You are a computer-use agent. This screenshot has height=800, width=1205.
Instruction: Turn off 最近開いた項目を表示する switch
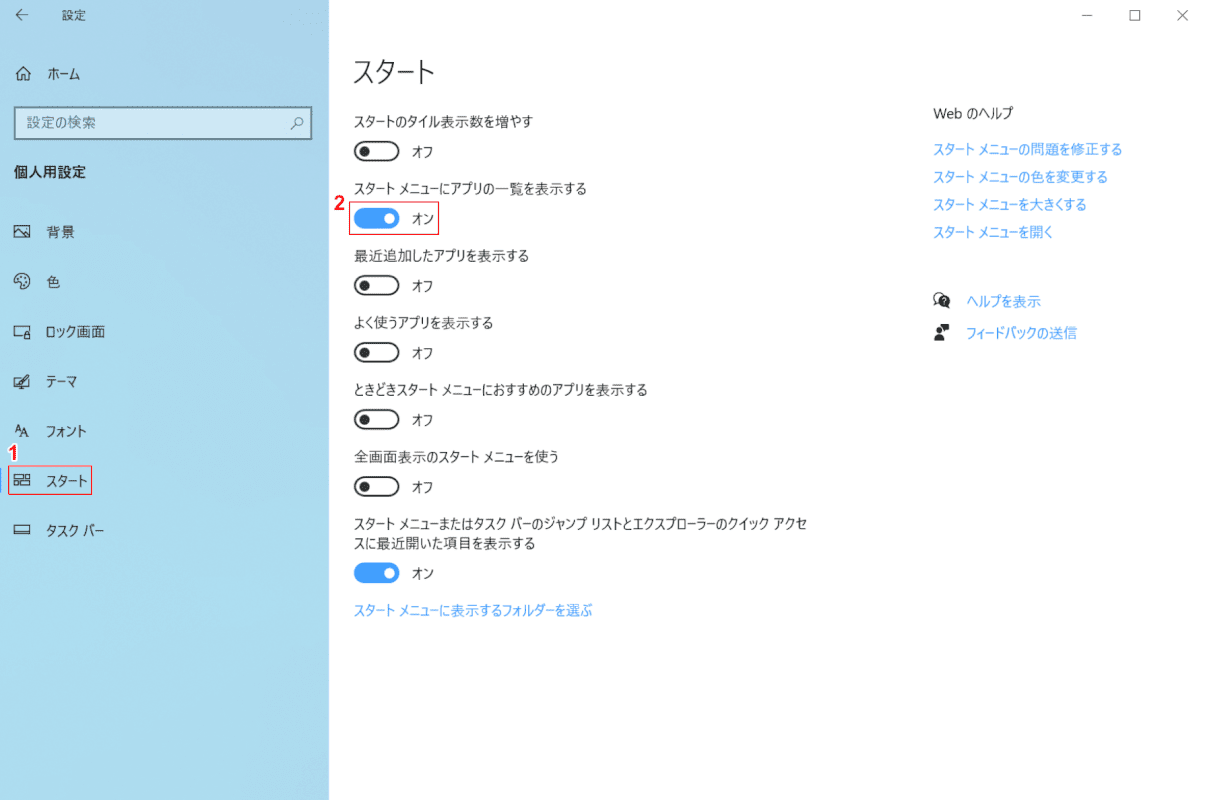coord(377,573)
